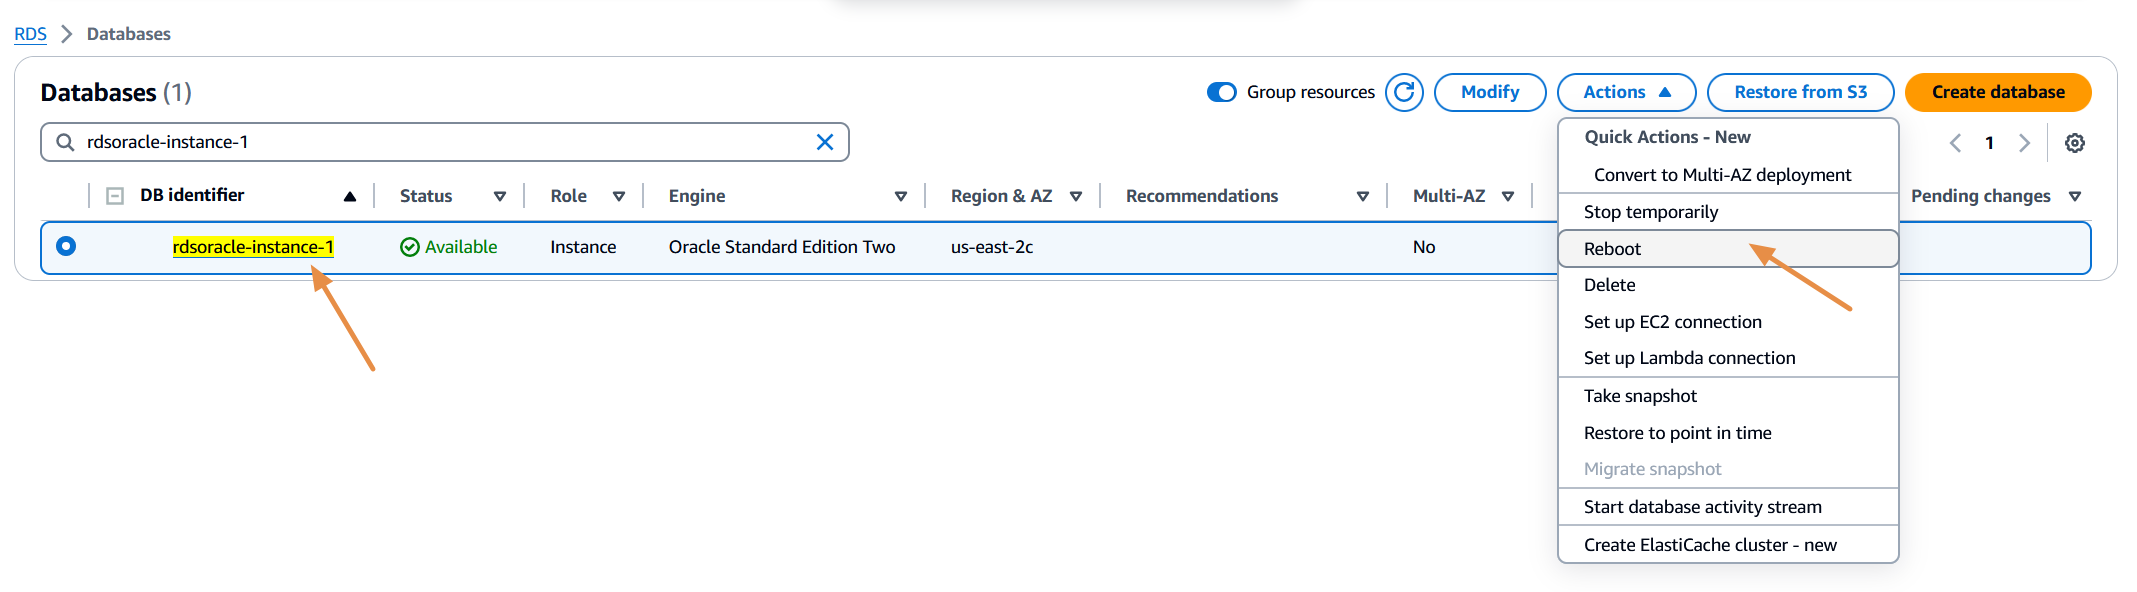
Task: Open the Status column filter dropdown
Action: (x=500, y=196)
